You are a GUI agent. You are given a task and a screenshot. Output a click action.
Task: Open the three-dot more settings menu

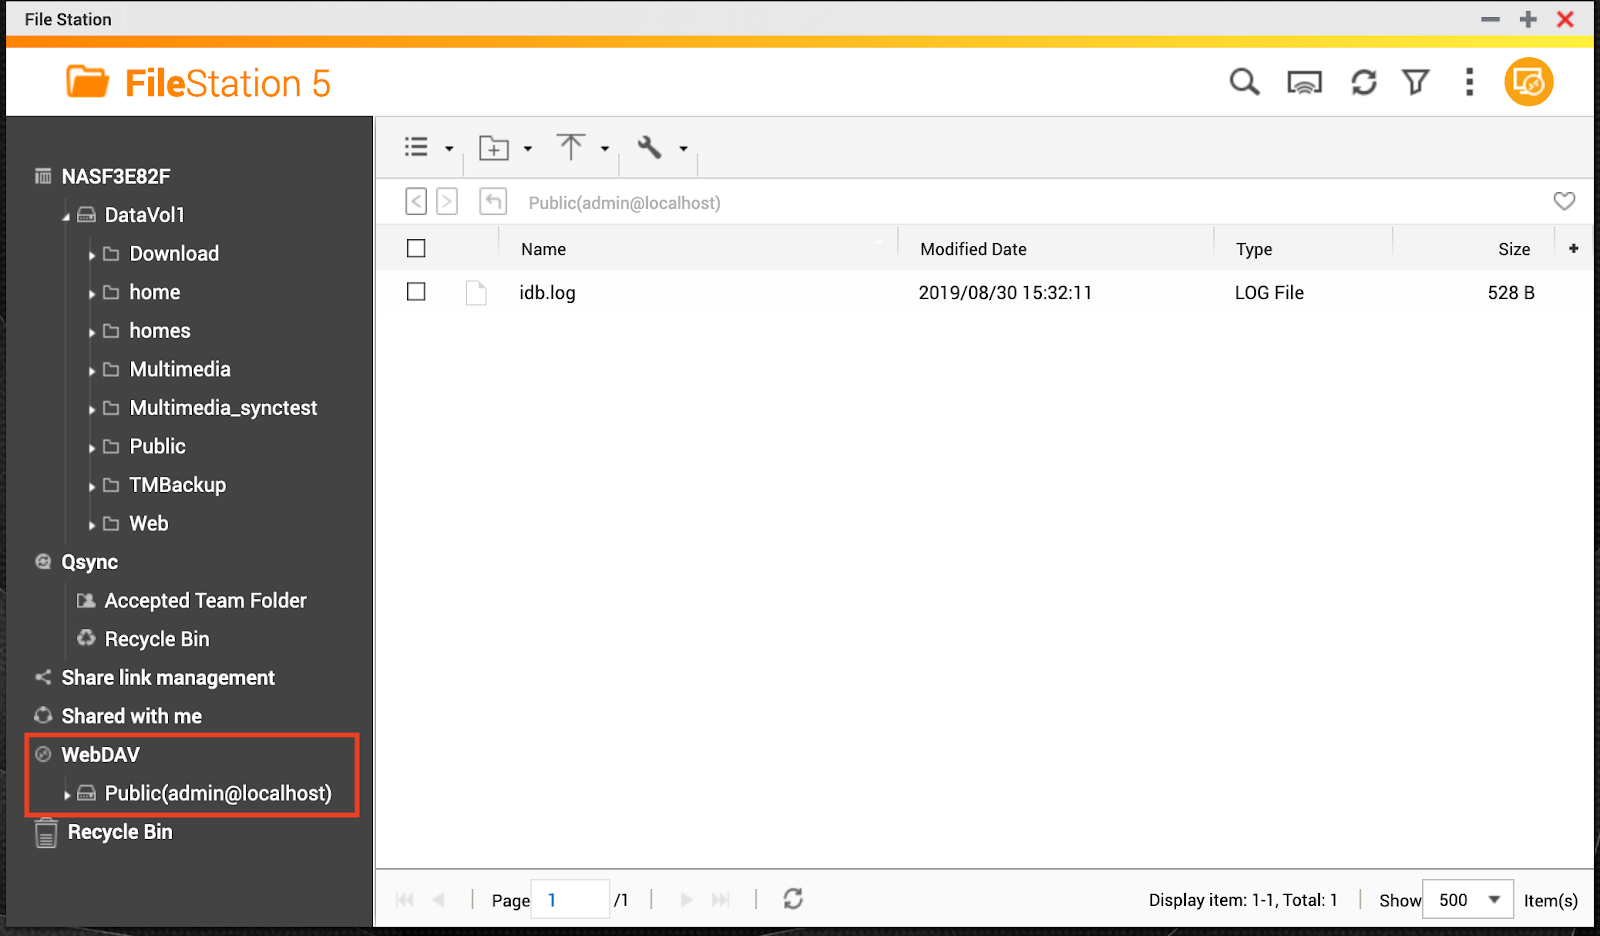coord(1469,82)
